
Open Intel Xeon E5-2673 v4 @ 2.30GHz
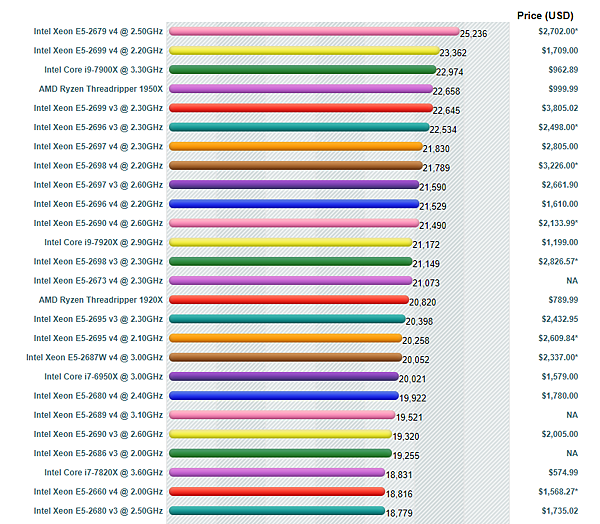(98, 281)
